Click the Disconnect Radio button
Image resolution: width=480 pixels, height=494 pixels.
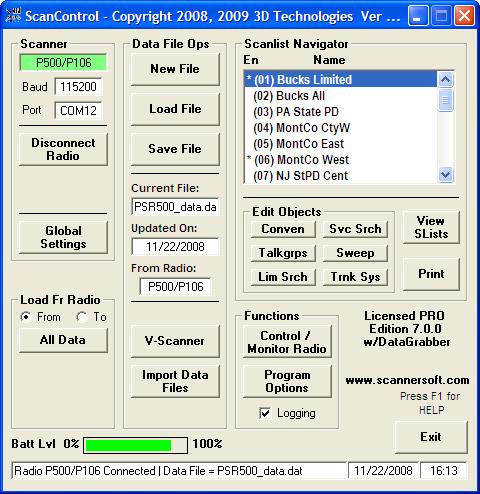tap(63, 149)
